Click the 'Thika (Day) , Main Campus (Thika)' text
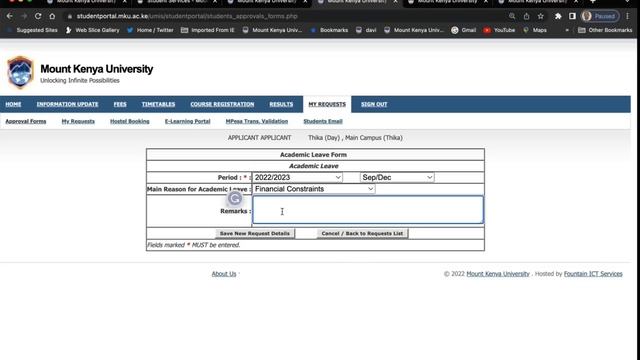This screenshot has height=360, width=640. tap(355, 138)
